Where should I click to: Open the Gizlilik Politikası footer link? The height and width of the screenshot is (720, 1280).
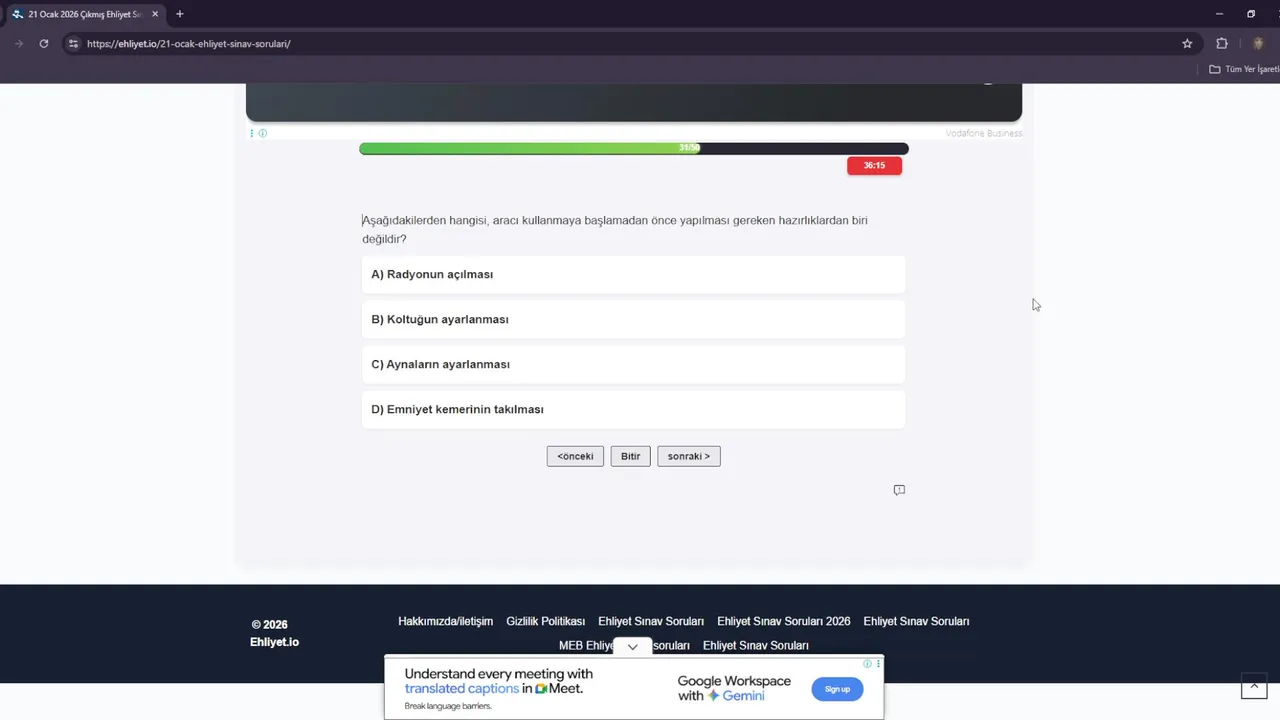tap(545, 621)
